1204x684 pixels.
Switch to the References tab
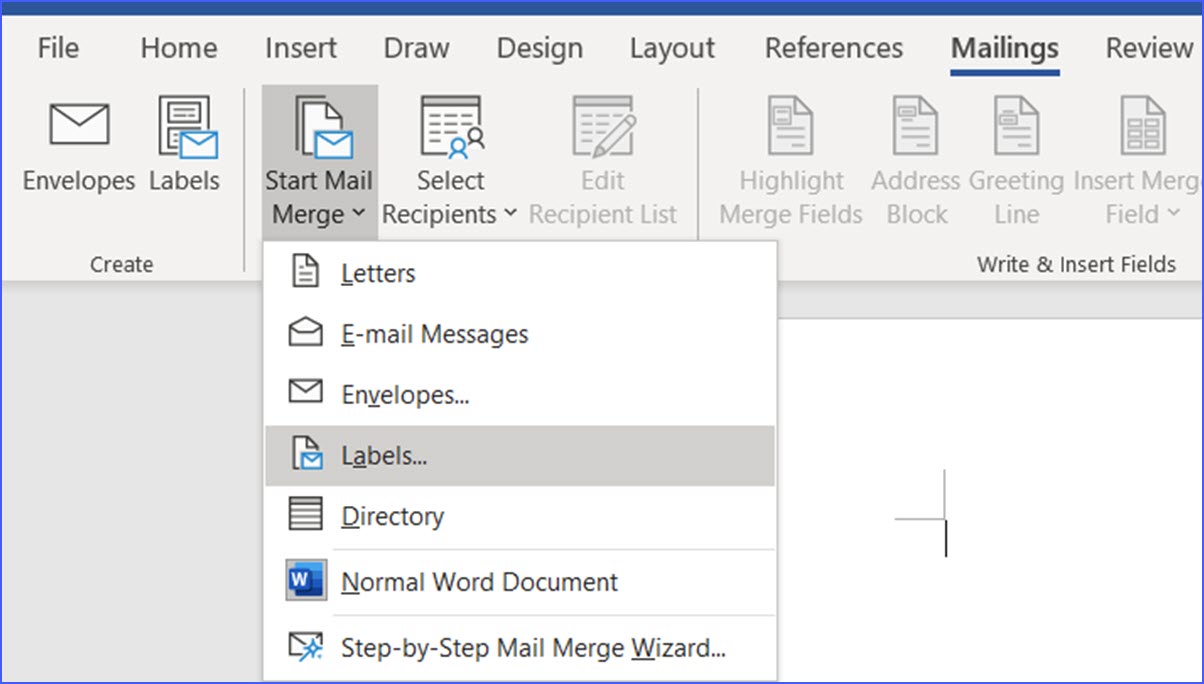pos(833,47)
